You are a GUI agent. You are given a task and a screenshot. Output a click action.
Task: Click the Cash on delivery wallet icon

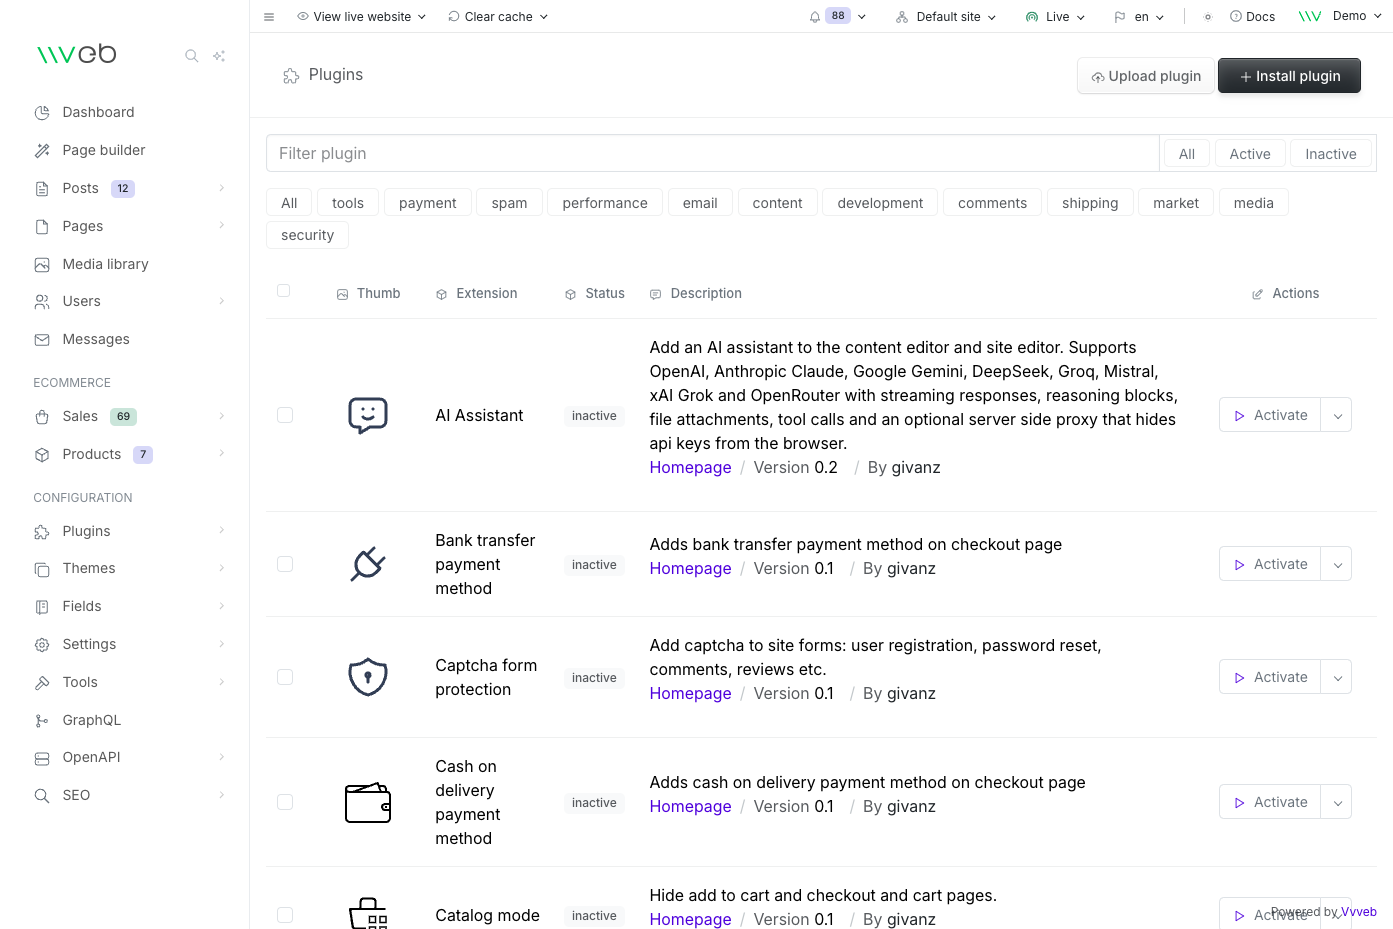[x=368, y=802]
